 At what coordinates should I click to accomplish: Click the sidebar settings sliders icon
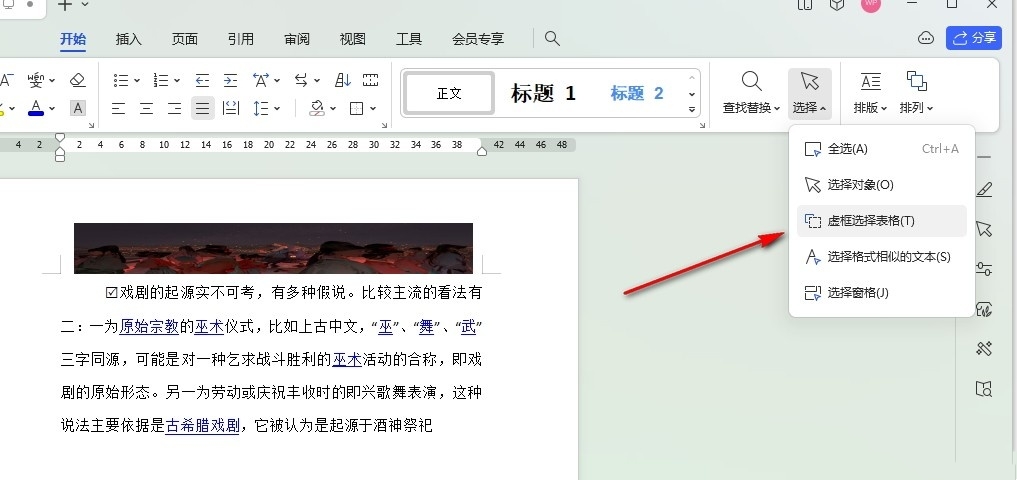[x=984, y=269]
